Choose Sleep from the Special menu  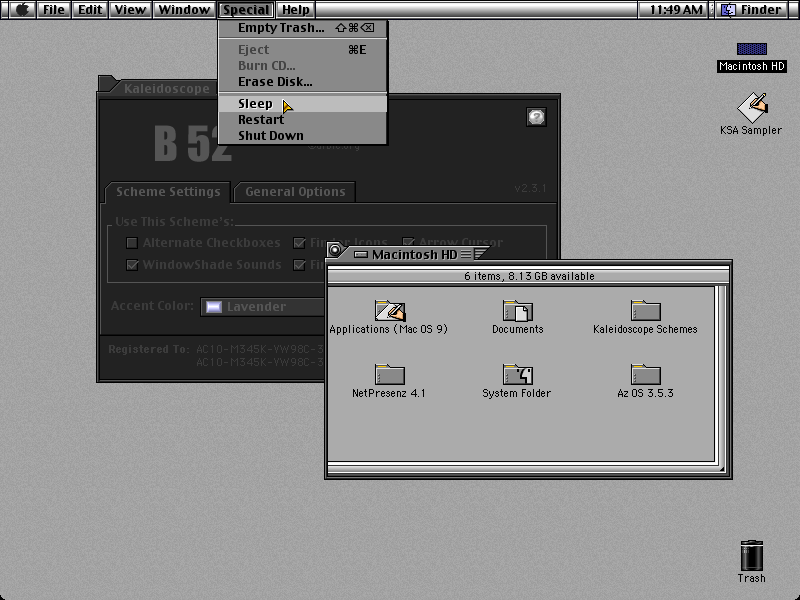(x=303, y=104)
